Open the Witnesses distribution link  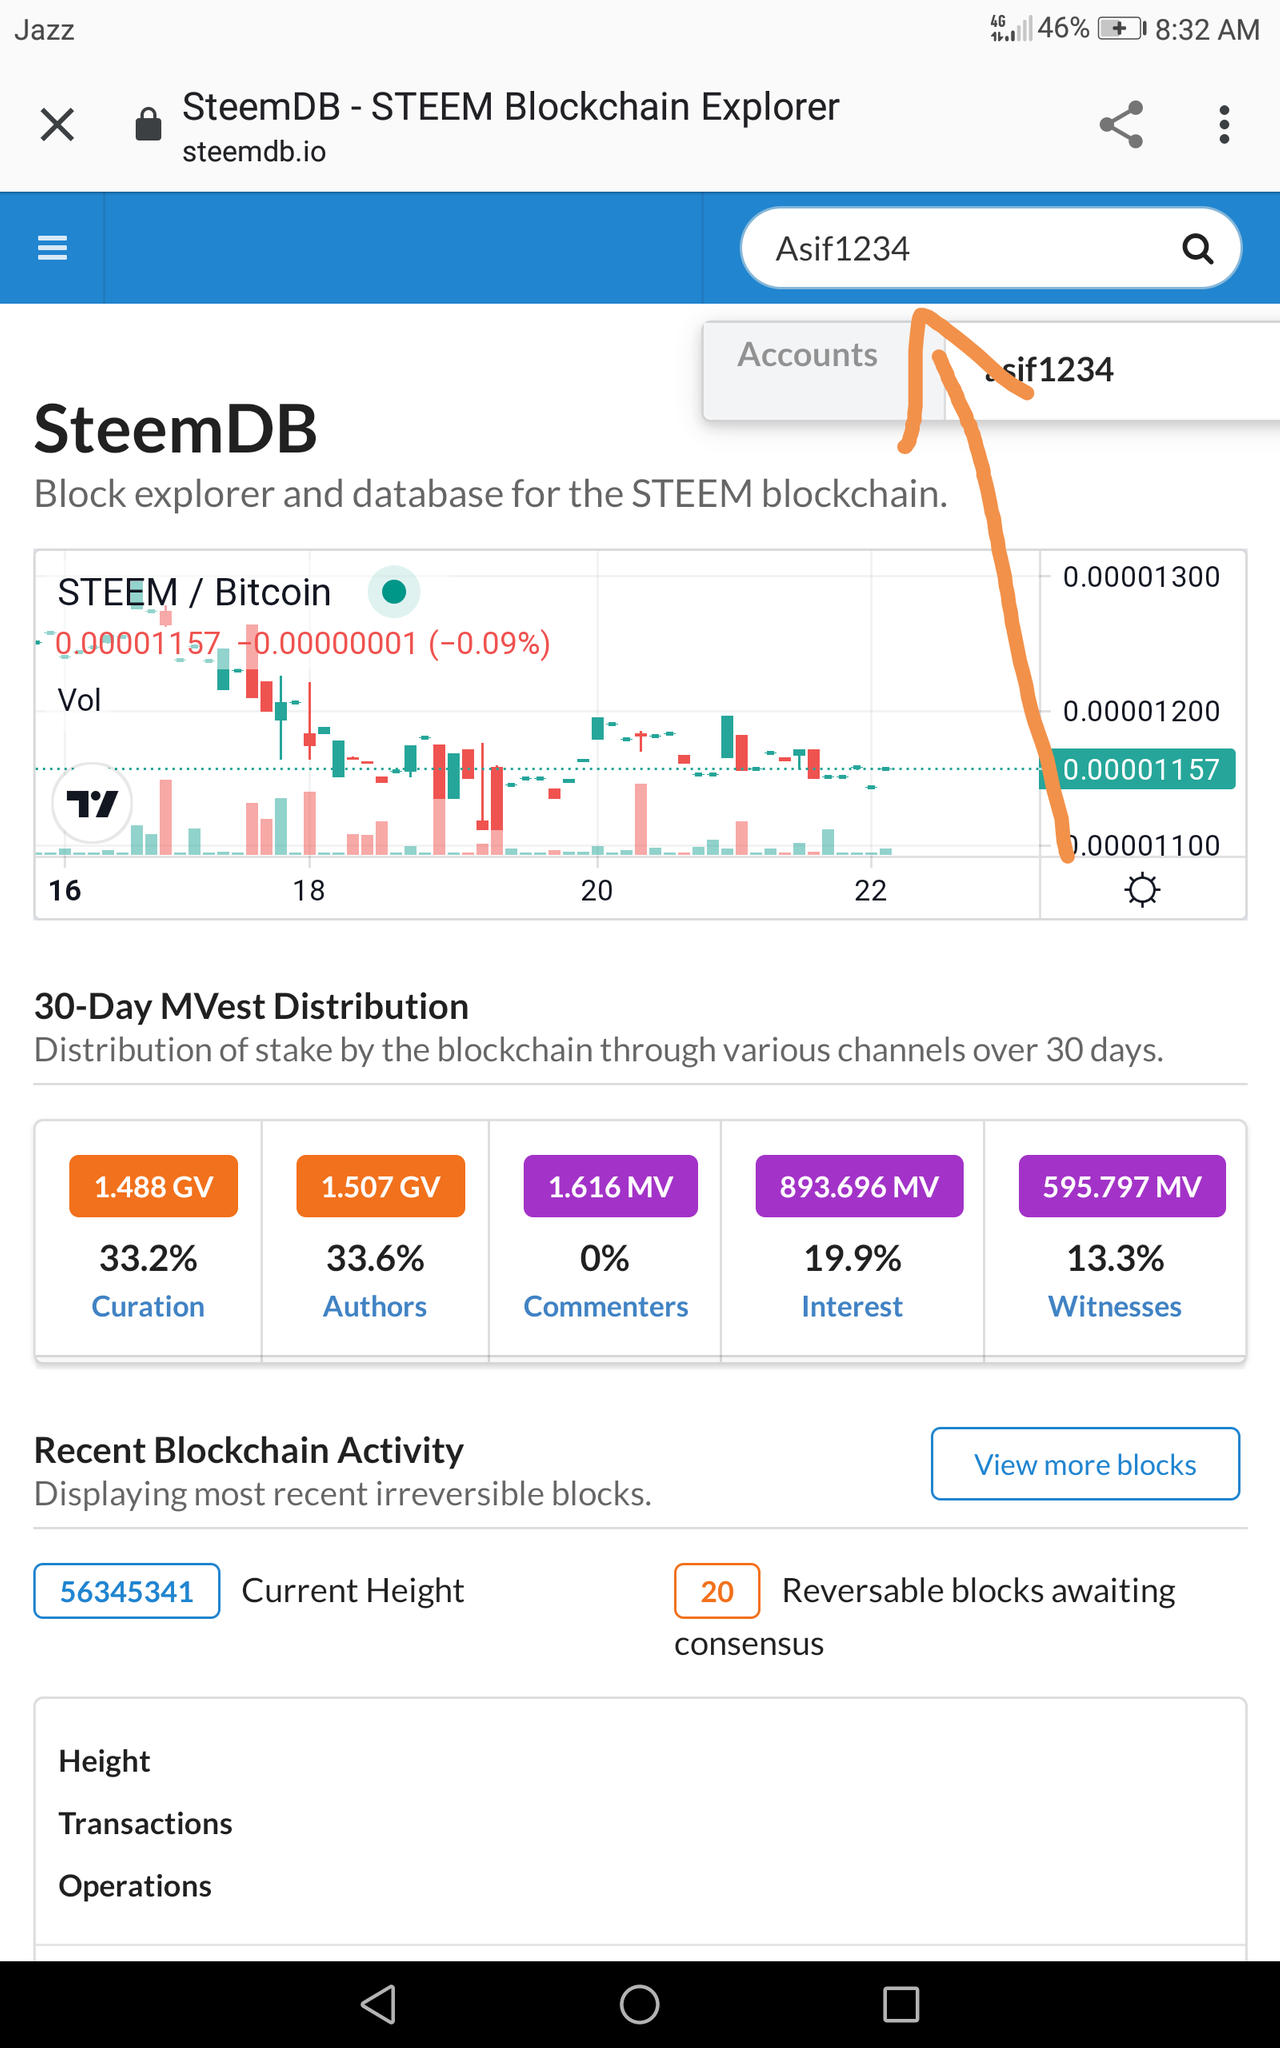1115,1306
